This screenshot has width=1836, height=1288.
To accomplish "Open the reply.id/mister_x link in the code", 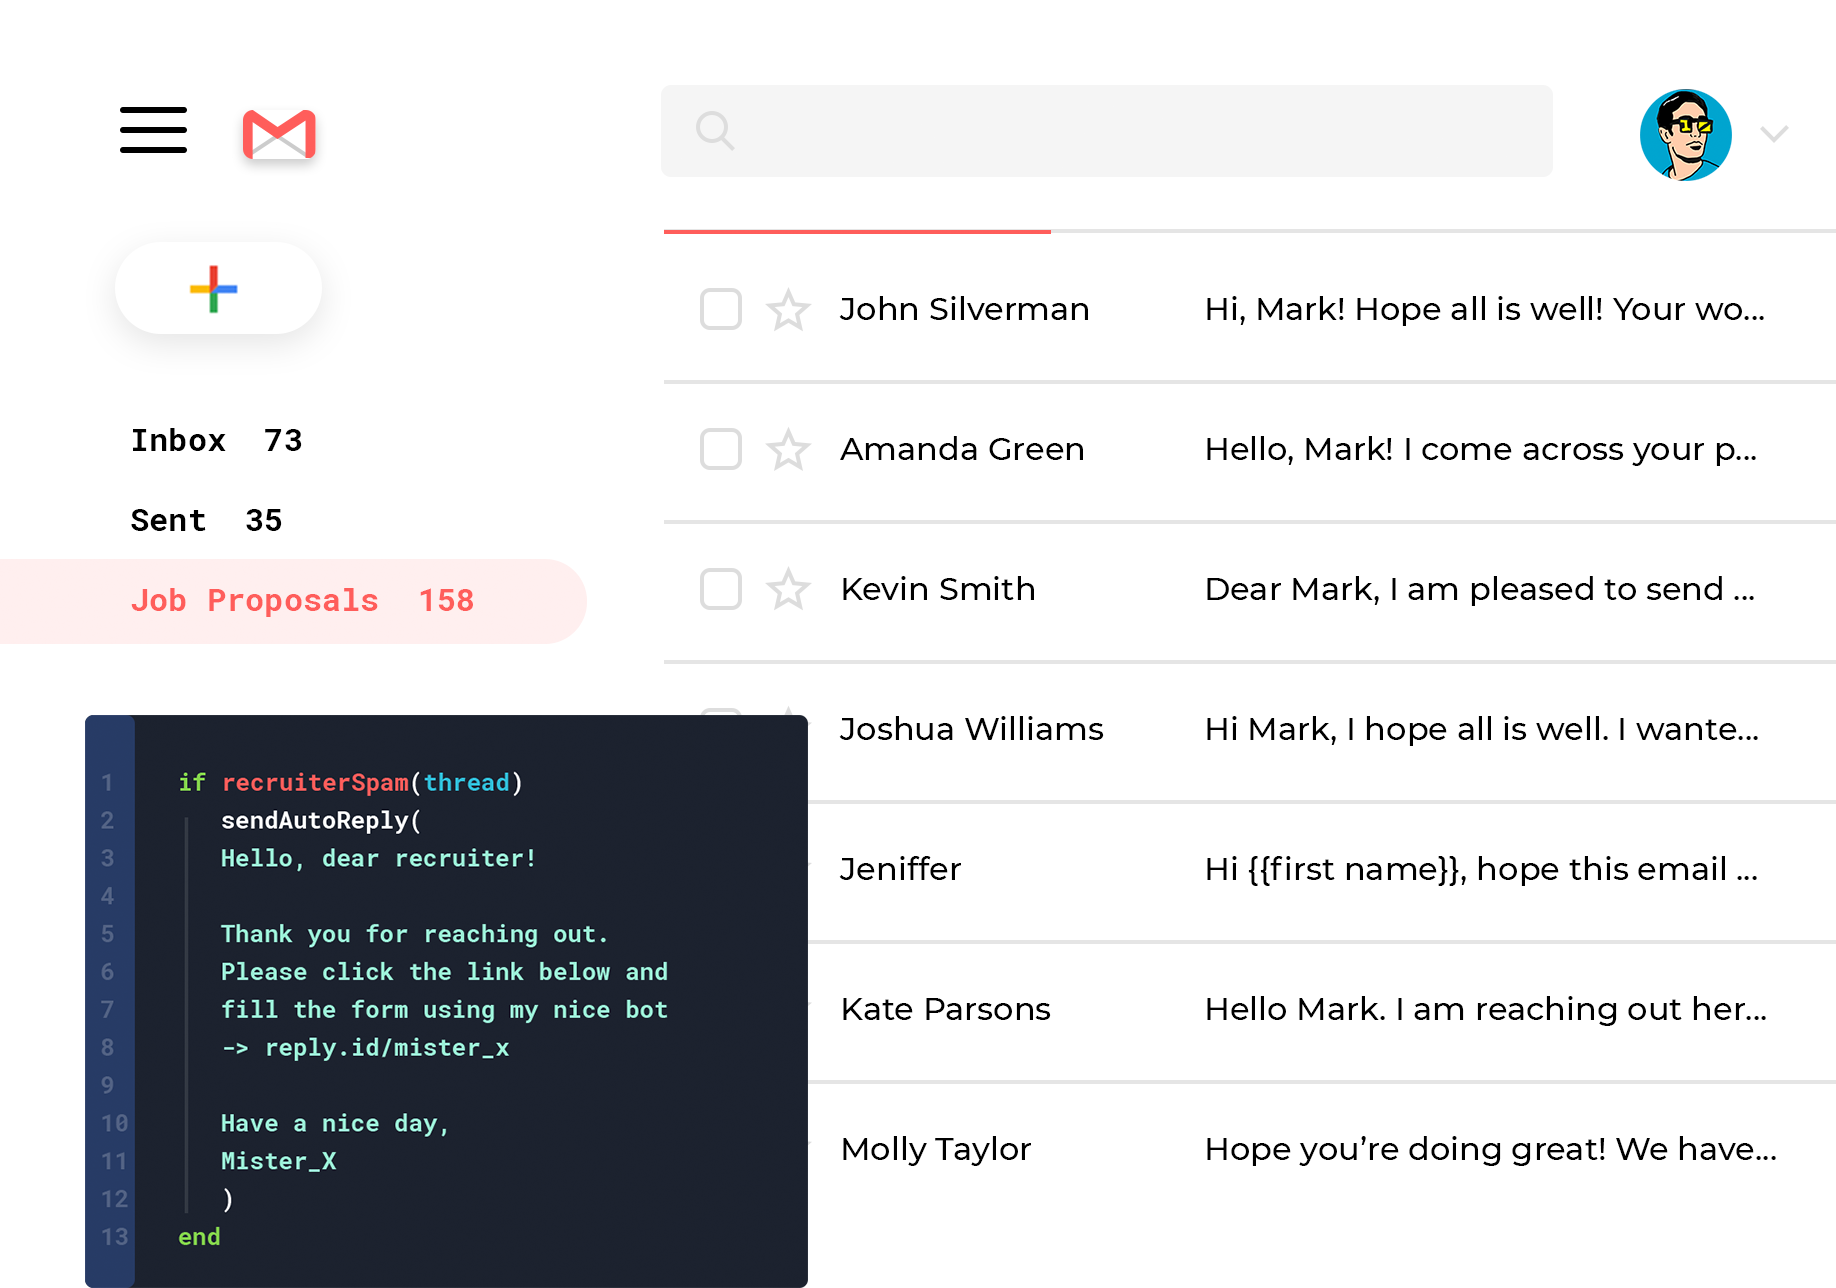I will tap(387, 1047).
